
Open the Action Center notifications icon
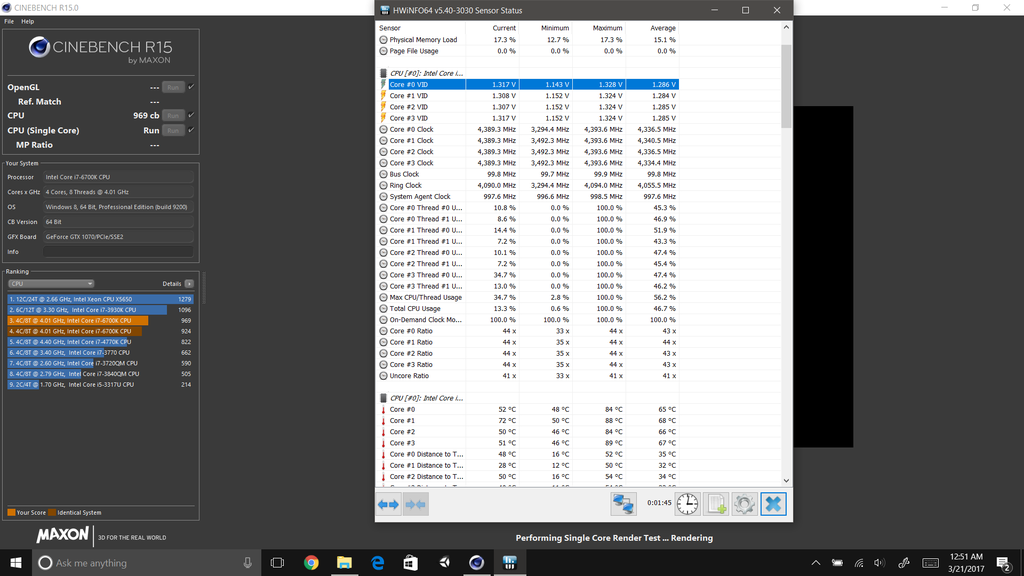coord(1004,563)
